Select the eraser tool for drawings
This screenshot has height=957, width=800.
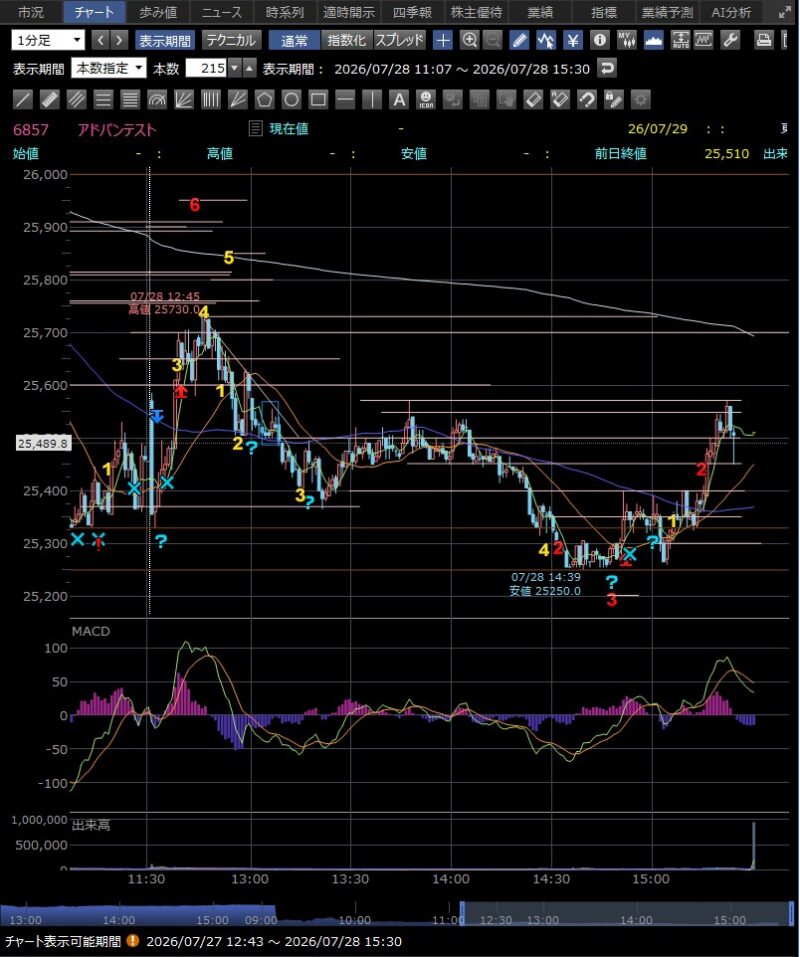(533, 99)
